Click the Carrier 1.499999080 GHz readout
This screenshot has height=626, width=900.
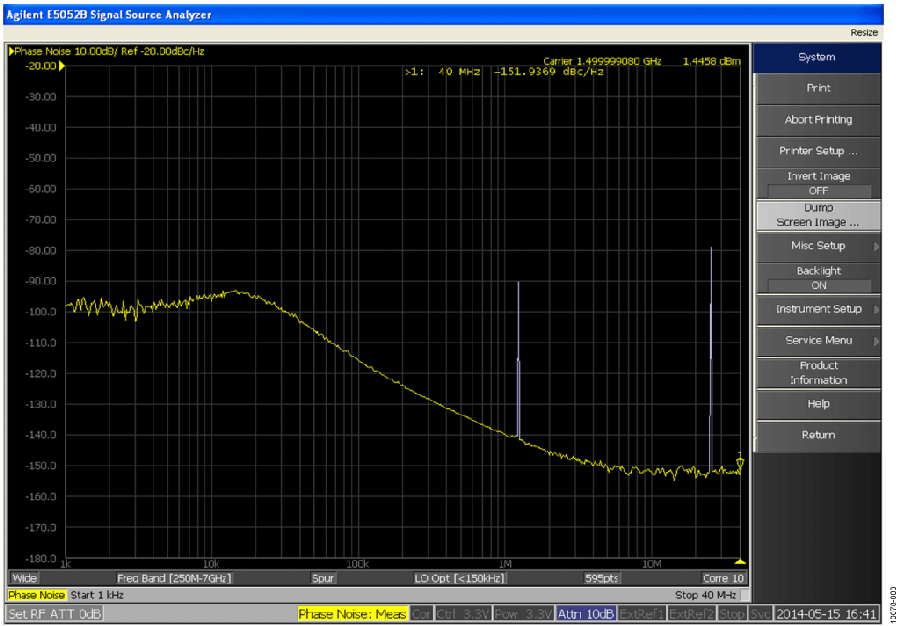click(x=602, y=61)
